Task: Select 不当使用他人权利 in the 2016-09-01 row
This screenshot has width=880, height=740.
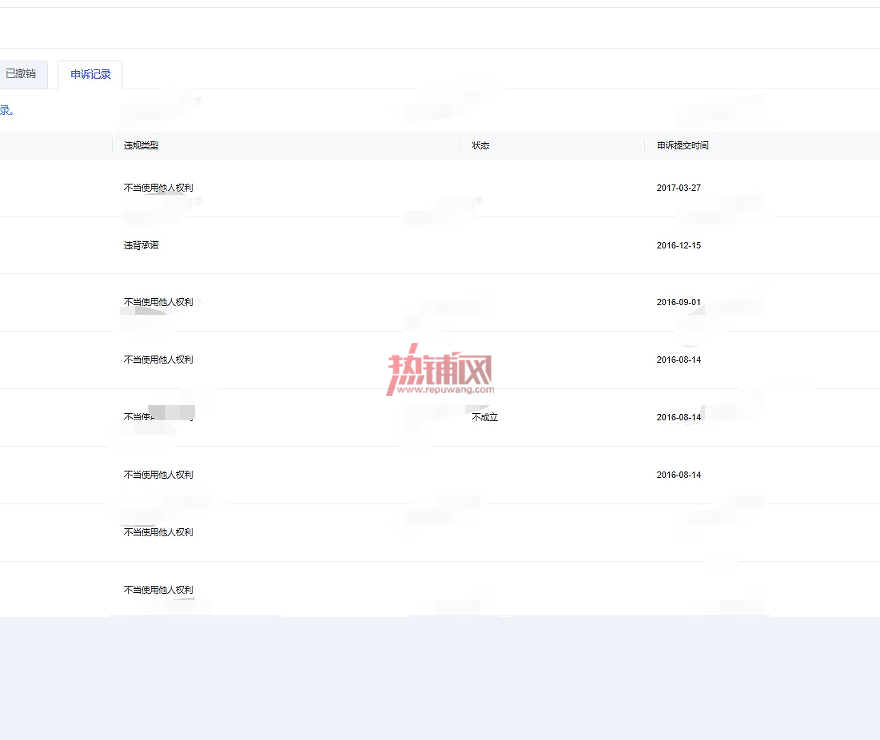Action: pos(158,302)
